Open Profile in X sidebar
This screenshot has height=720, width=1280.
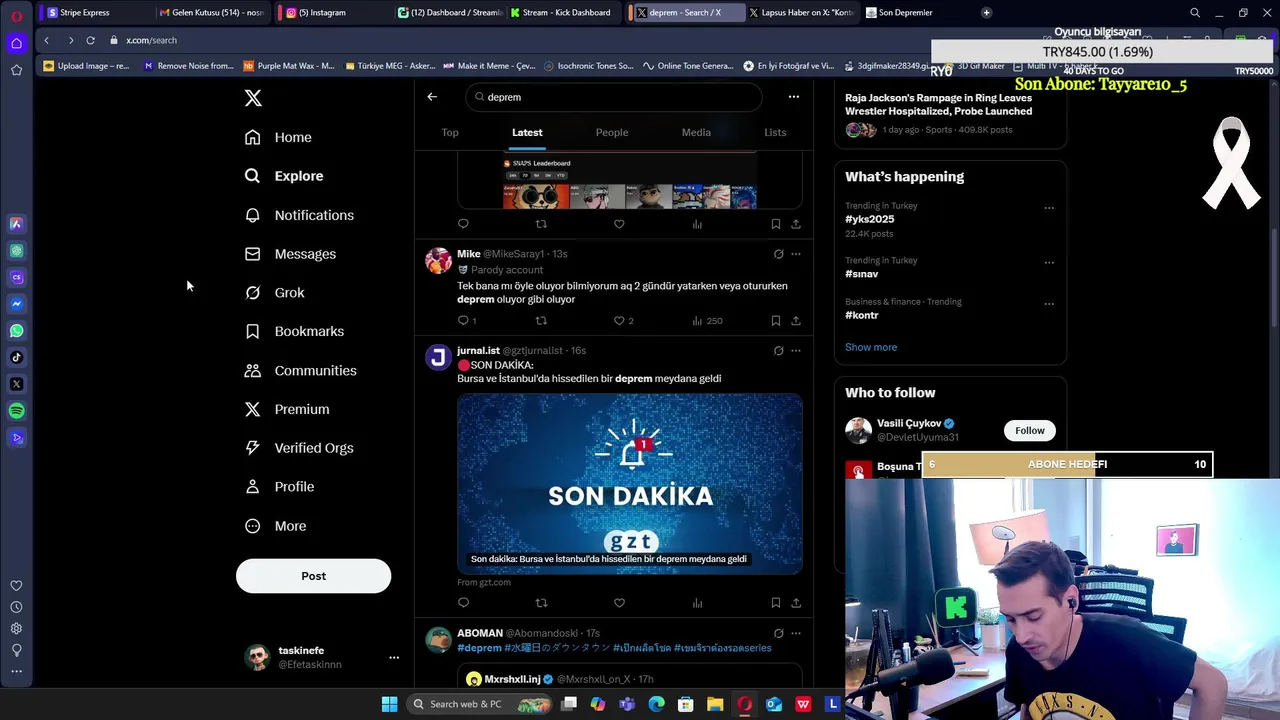tap(280, 487)
